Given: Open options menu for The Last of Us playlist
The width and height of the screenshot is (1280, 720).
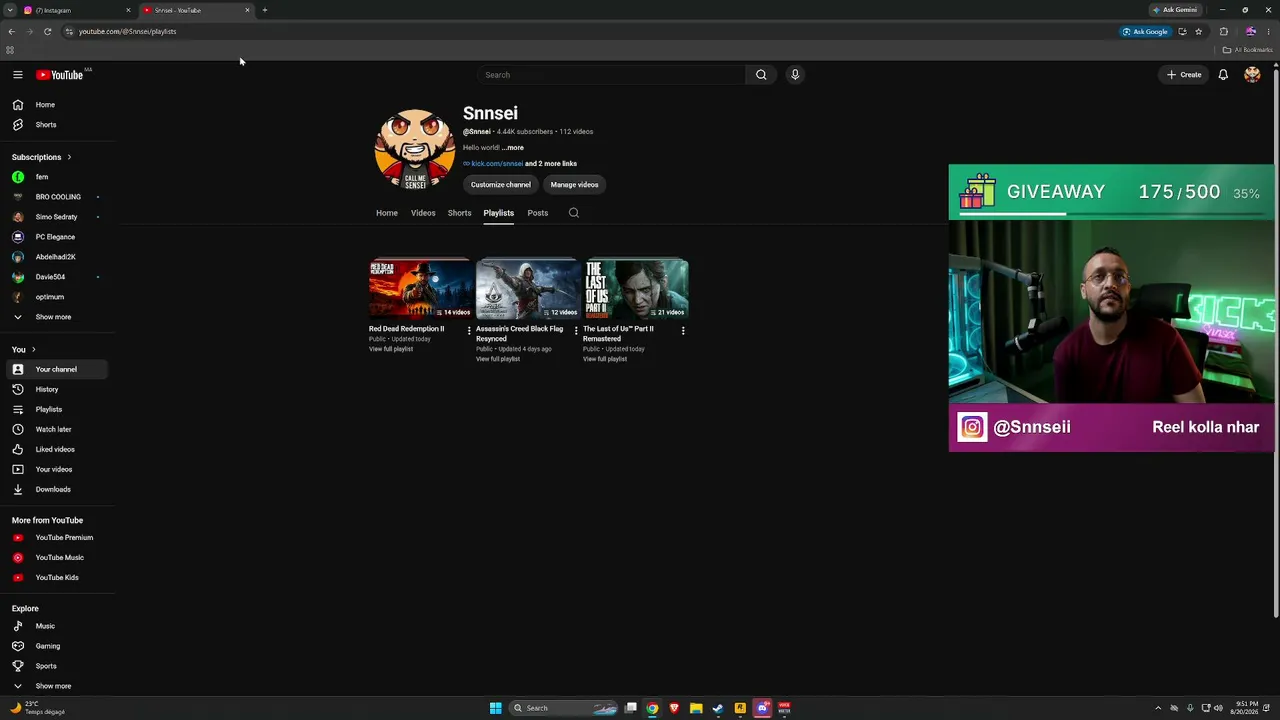Looking at the screenshot, I should 683,330.
